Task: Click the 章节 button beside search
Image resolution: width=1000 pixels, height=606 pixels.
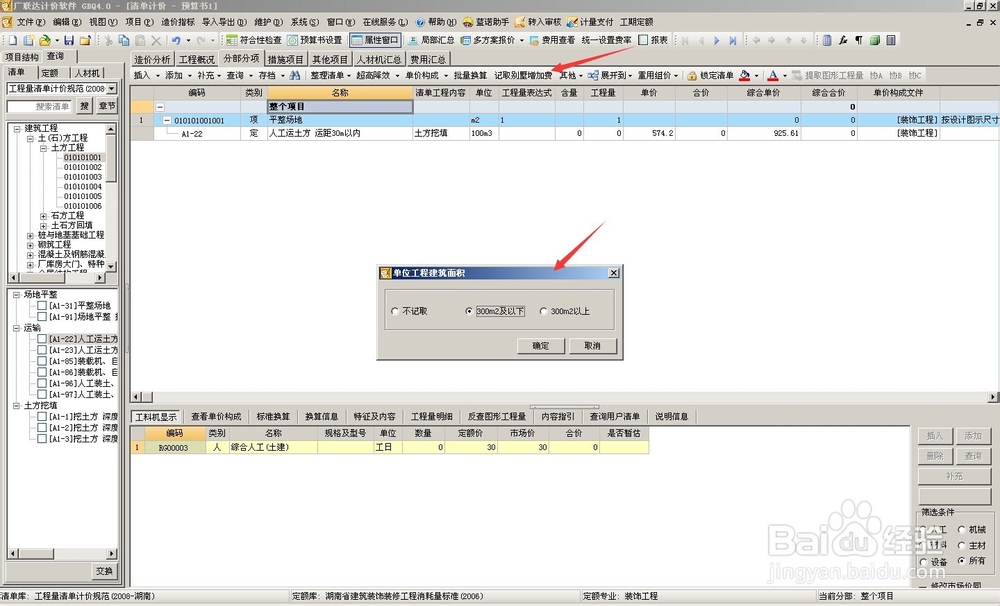Action: tap(107, 107)
